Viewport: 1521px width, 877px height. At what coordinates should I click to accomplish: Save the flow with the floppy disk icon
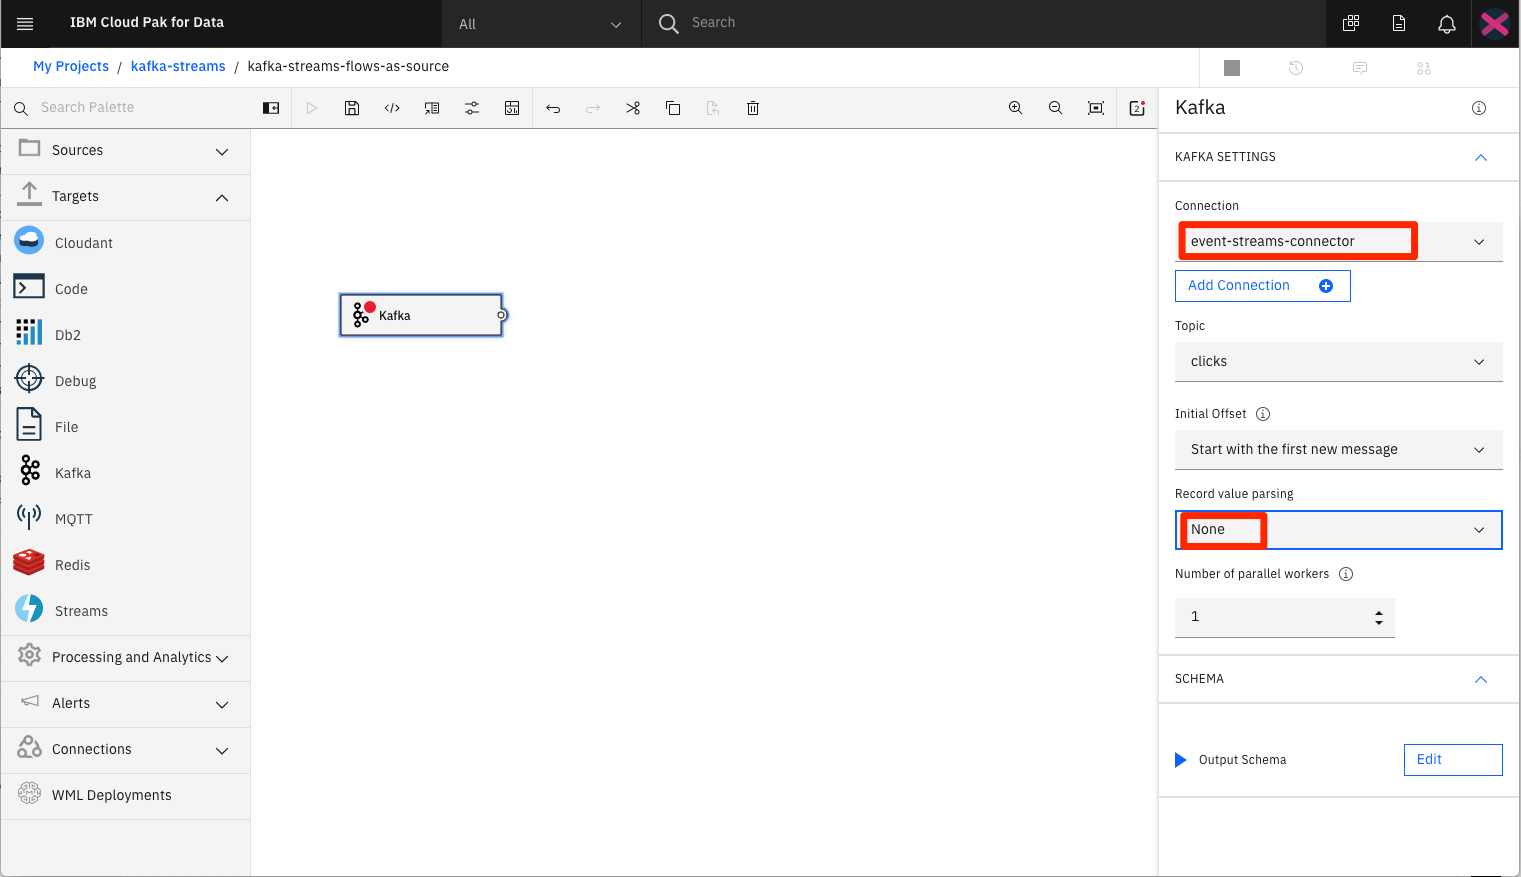click(x=352, y=108)
